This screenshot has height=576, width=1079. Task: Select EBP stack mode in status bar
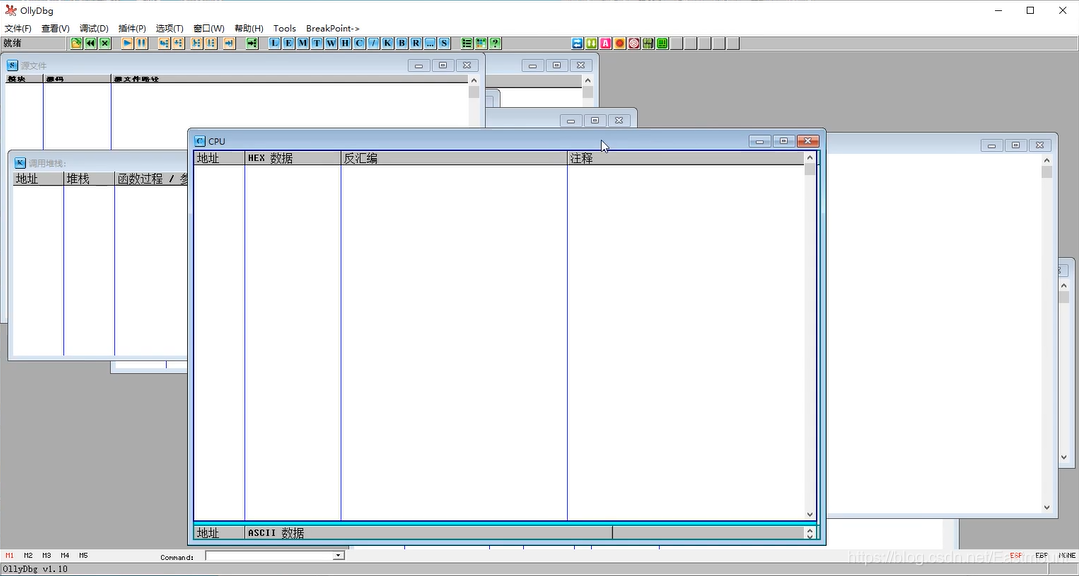coord(1041,555)
